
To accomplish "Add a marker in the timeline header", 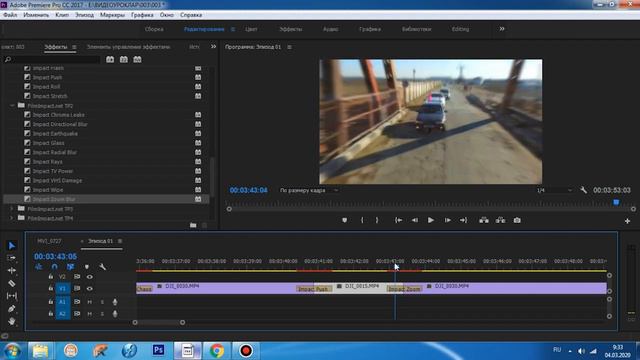I will (87, 267).
